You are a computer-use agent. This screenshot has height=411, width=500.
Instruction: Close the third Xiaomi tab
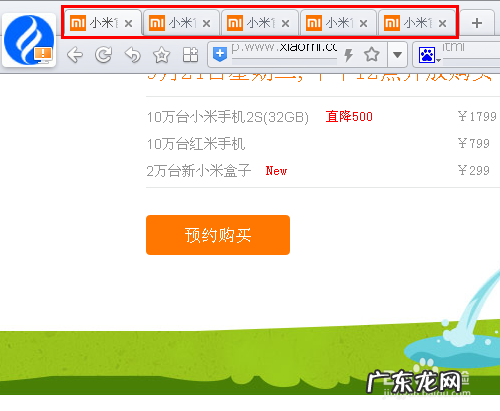(285, 23)
